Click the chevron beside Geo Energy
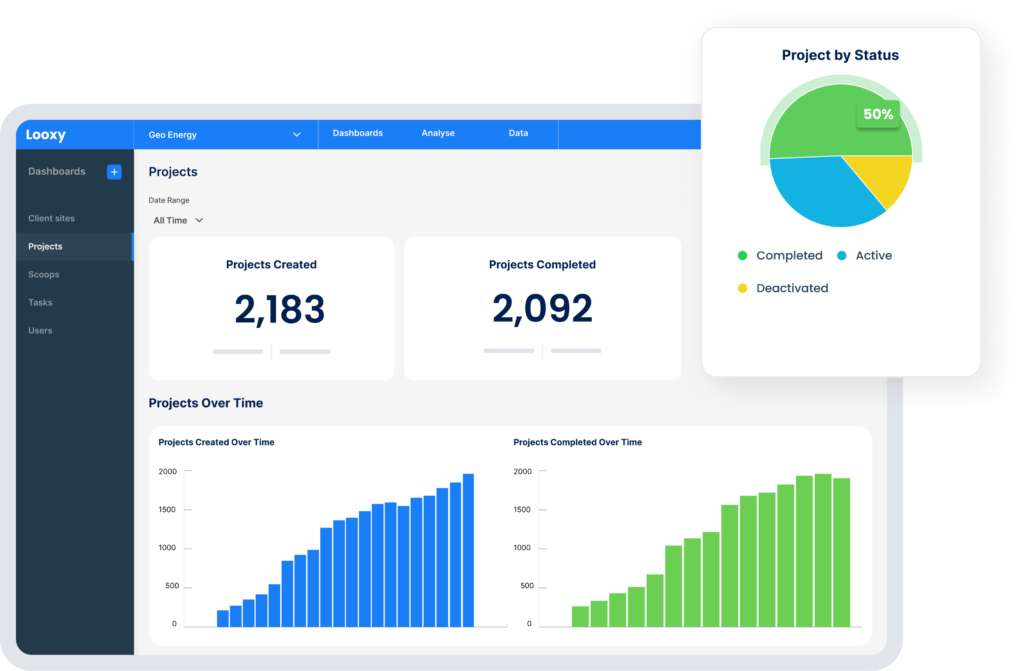 pos(296,134)
